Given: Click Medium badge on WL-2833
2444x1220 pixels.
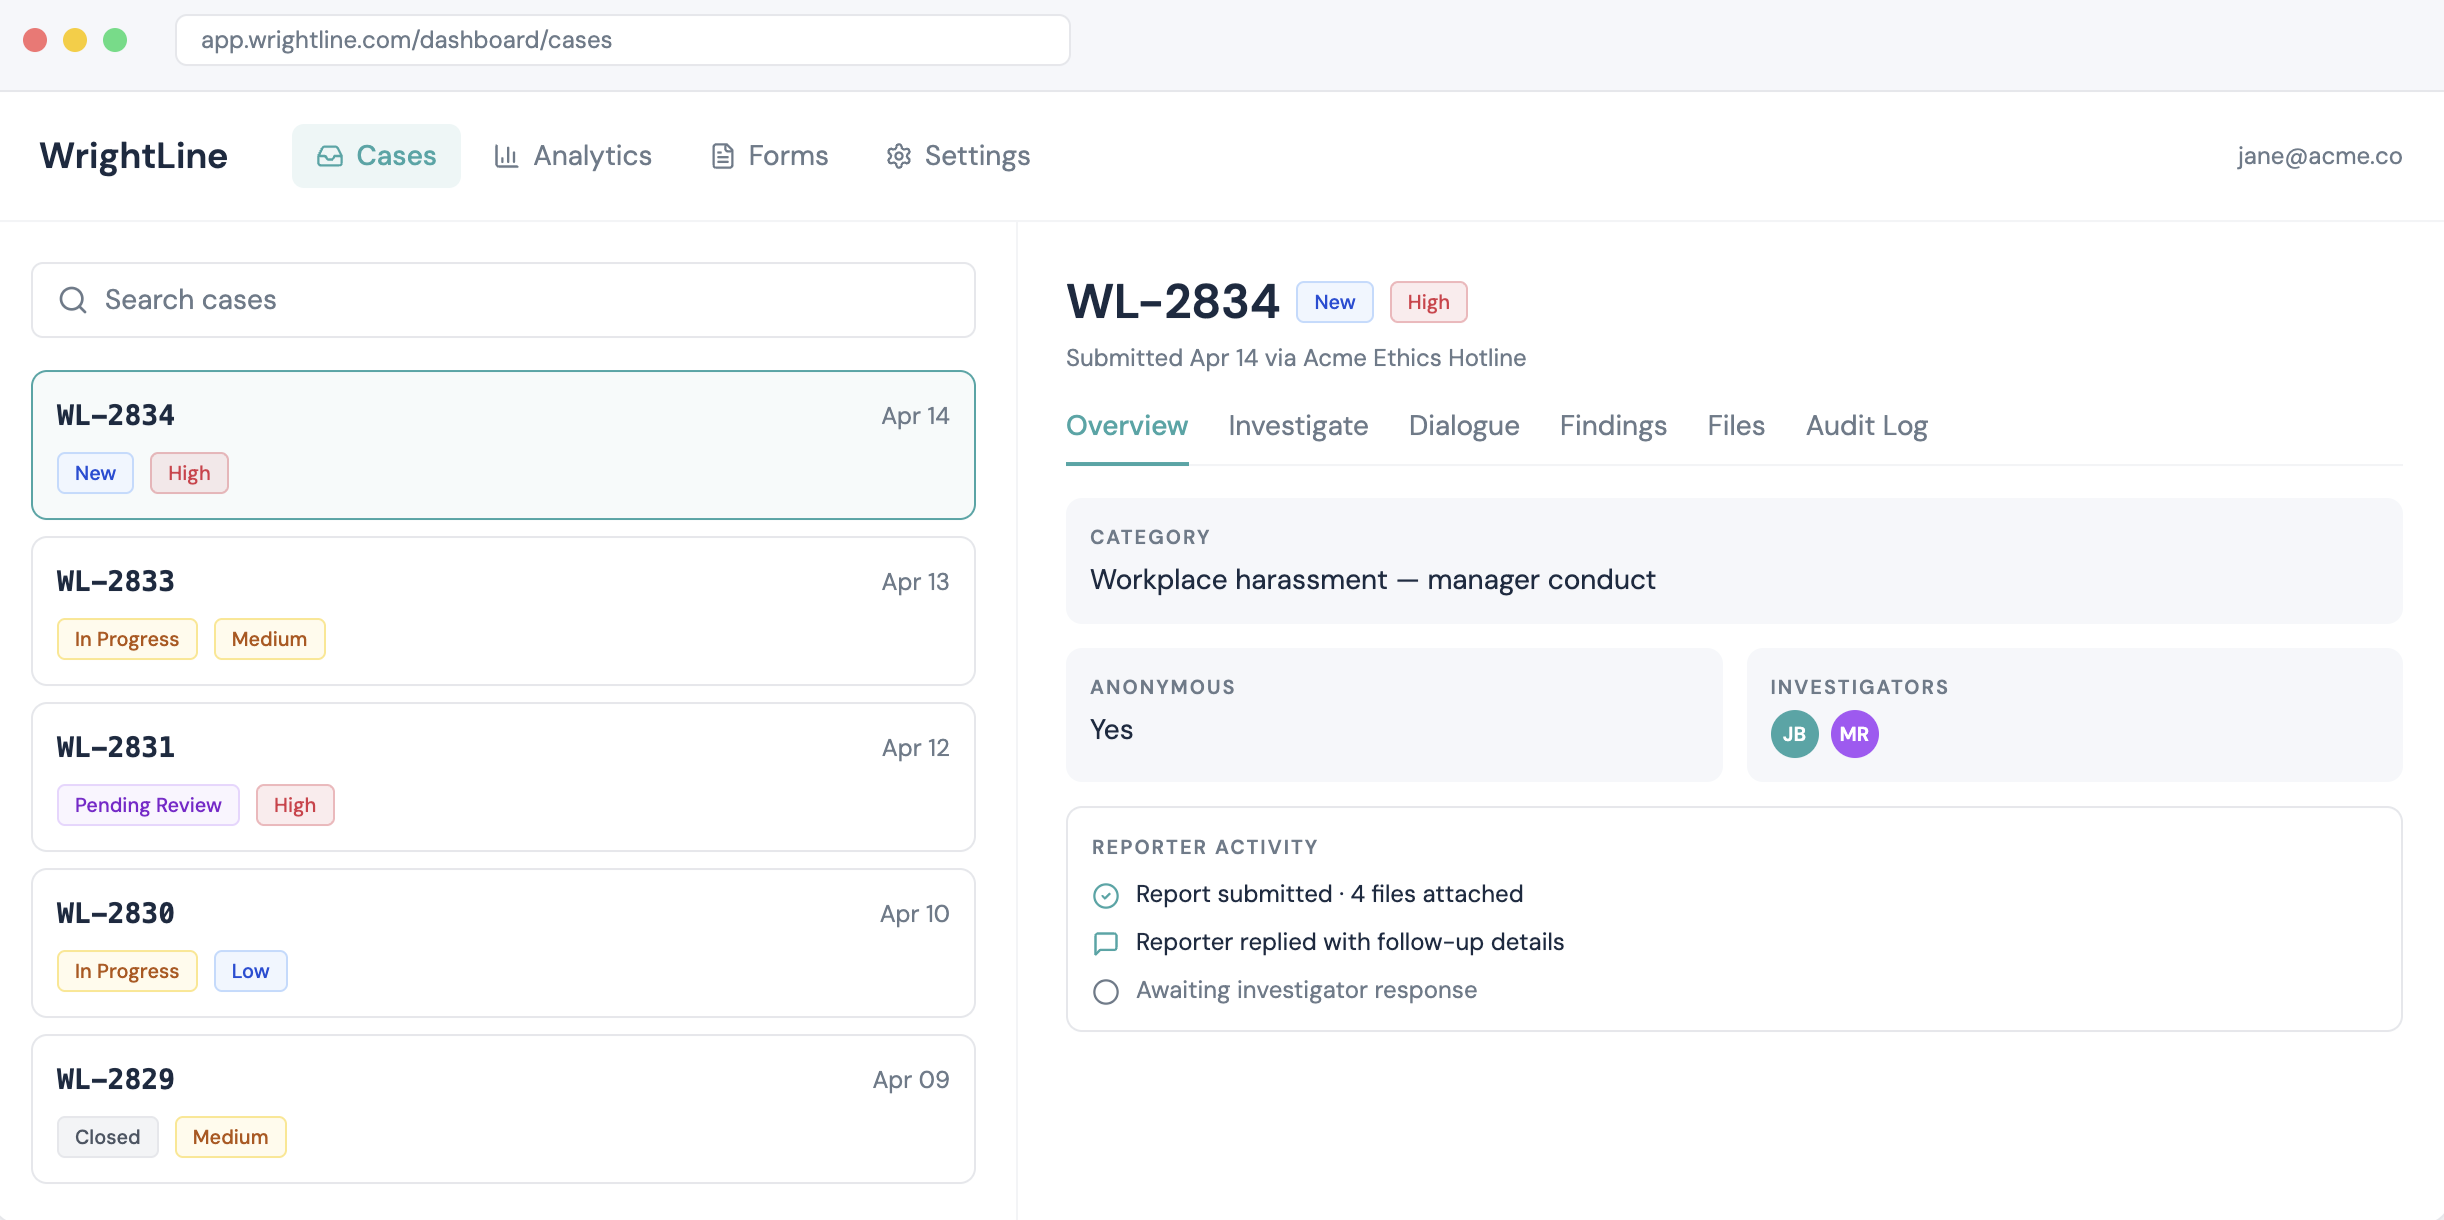Looking at the screenshot, I should click(269, 639).
